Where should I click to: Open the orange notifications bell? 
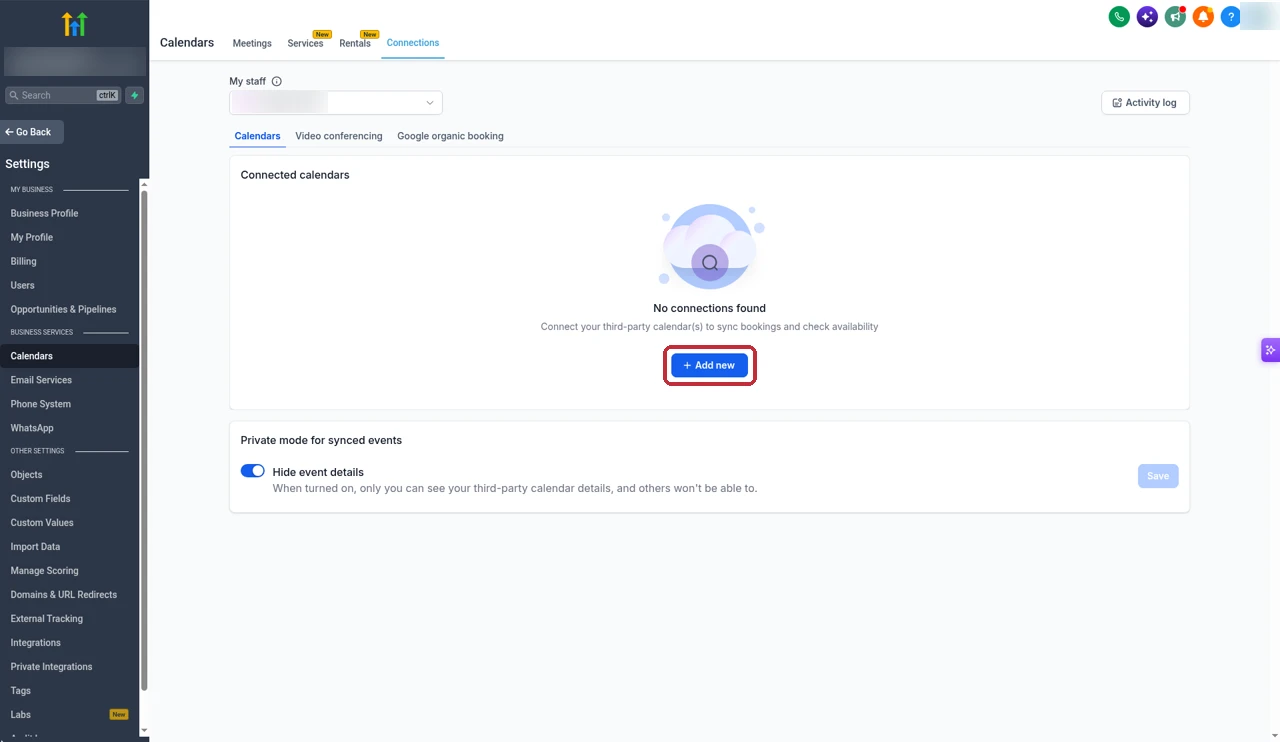1203,17
